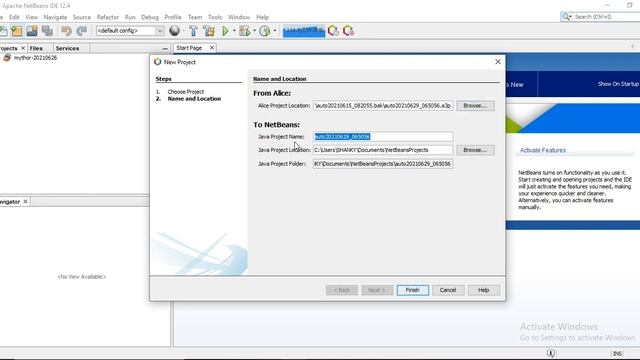Click the Alice Project Location field

point(383,106)
